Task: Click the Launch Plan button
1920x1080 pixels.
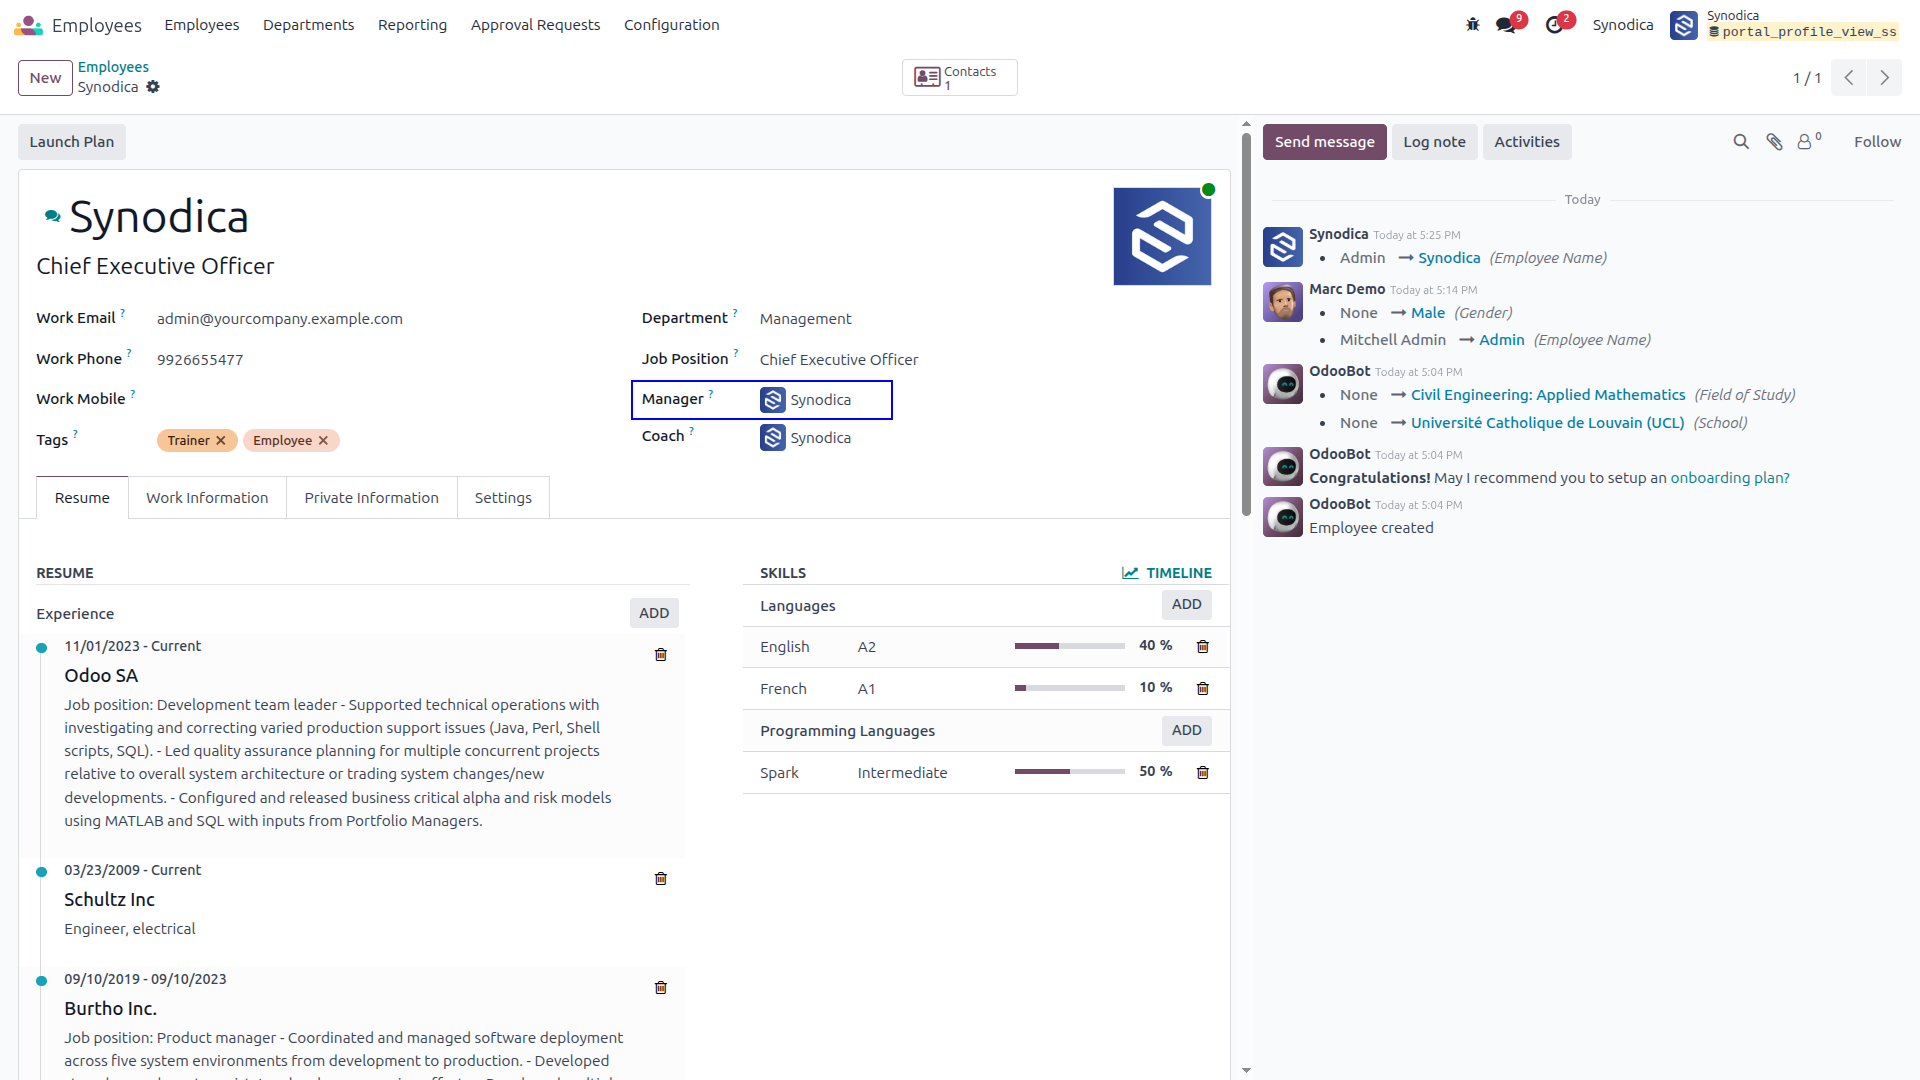Action: click(x=72, y=142)
